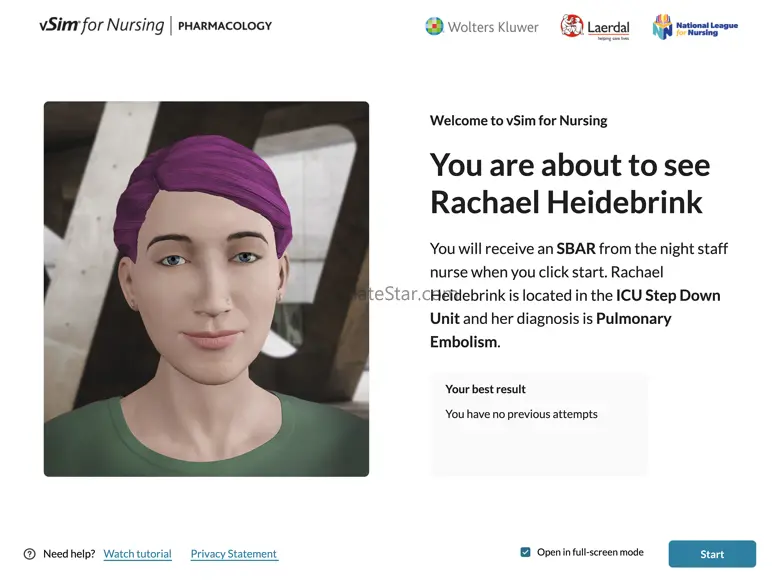Click the PHARMACOLOGY header label

click(x=225, y=26)
